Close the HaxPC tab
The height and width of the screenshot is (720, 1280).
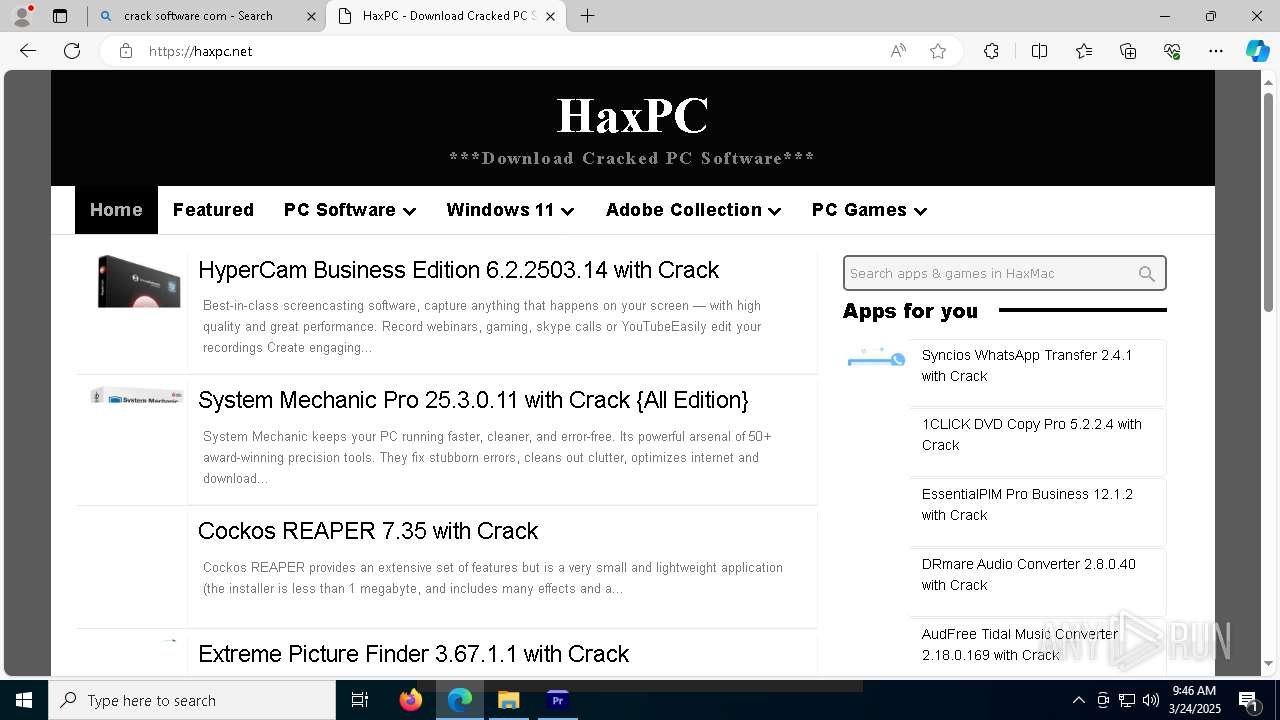coord(549,16)
